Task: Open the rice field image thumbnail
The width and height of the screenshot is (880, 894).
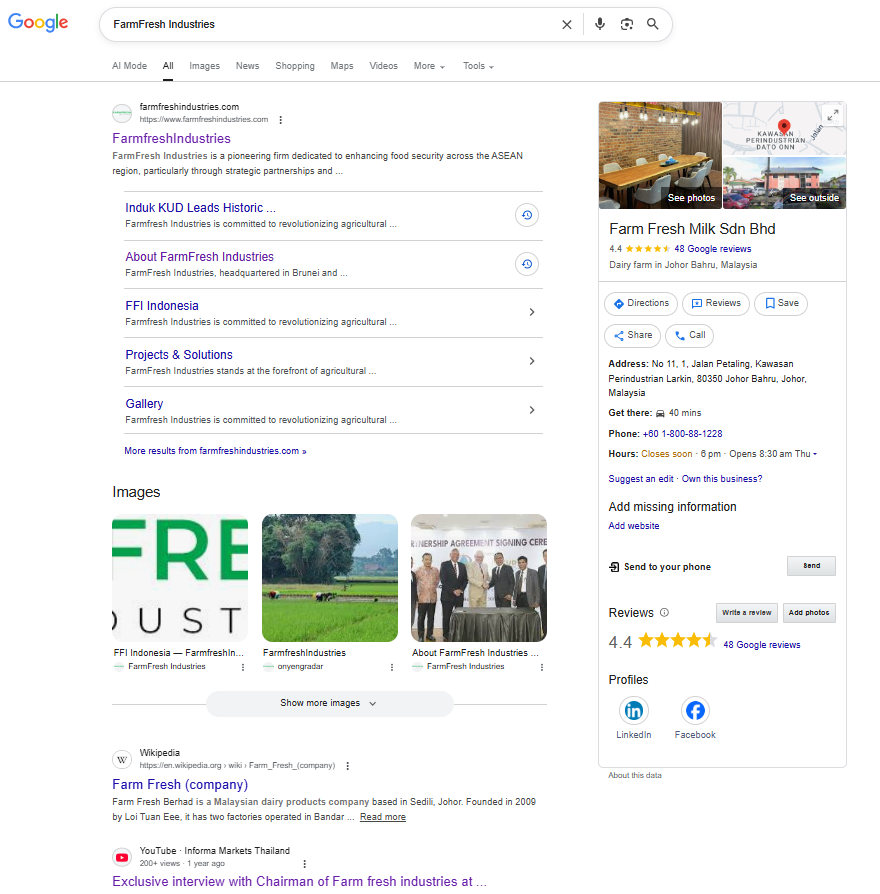Action: point(330,578)
